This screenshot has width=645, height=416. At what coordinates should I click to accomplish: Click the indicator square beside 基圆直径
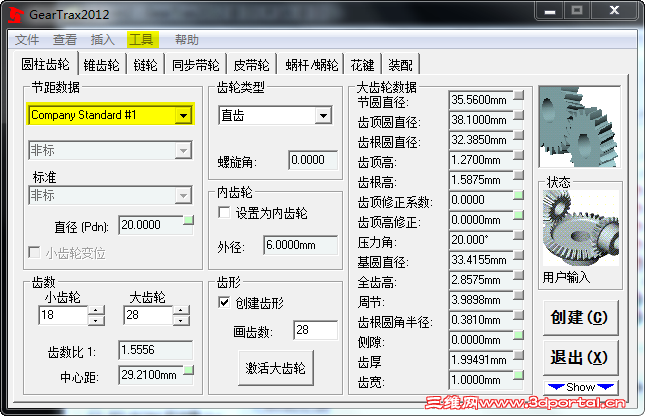519,255
